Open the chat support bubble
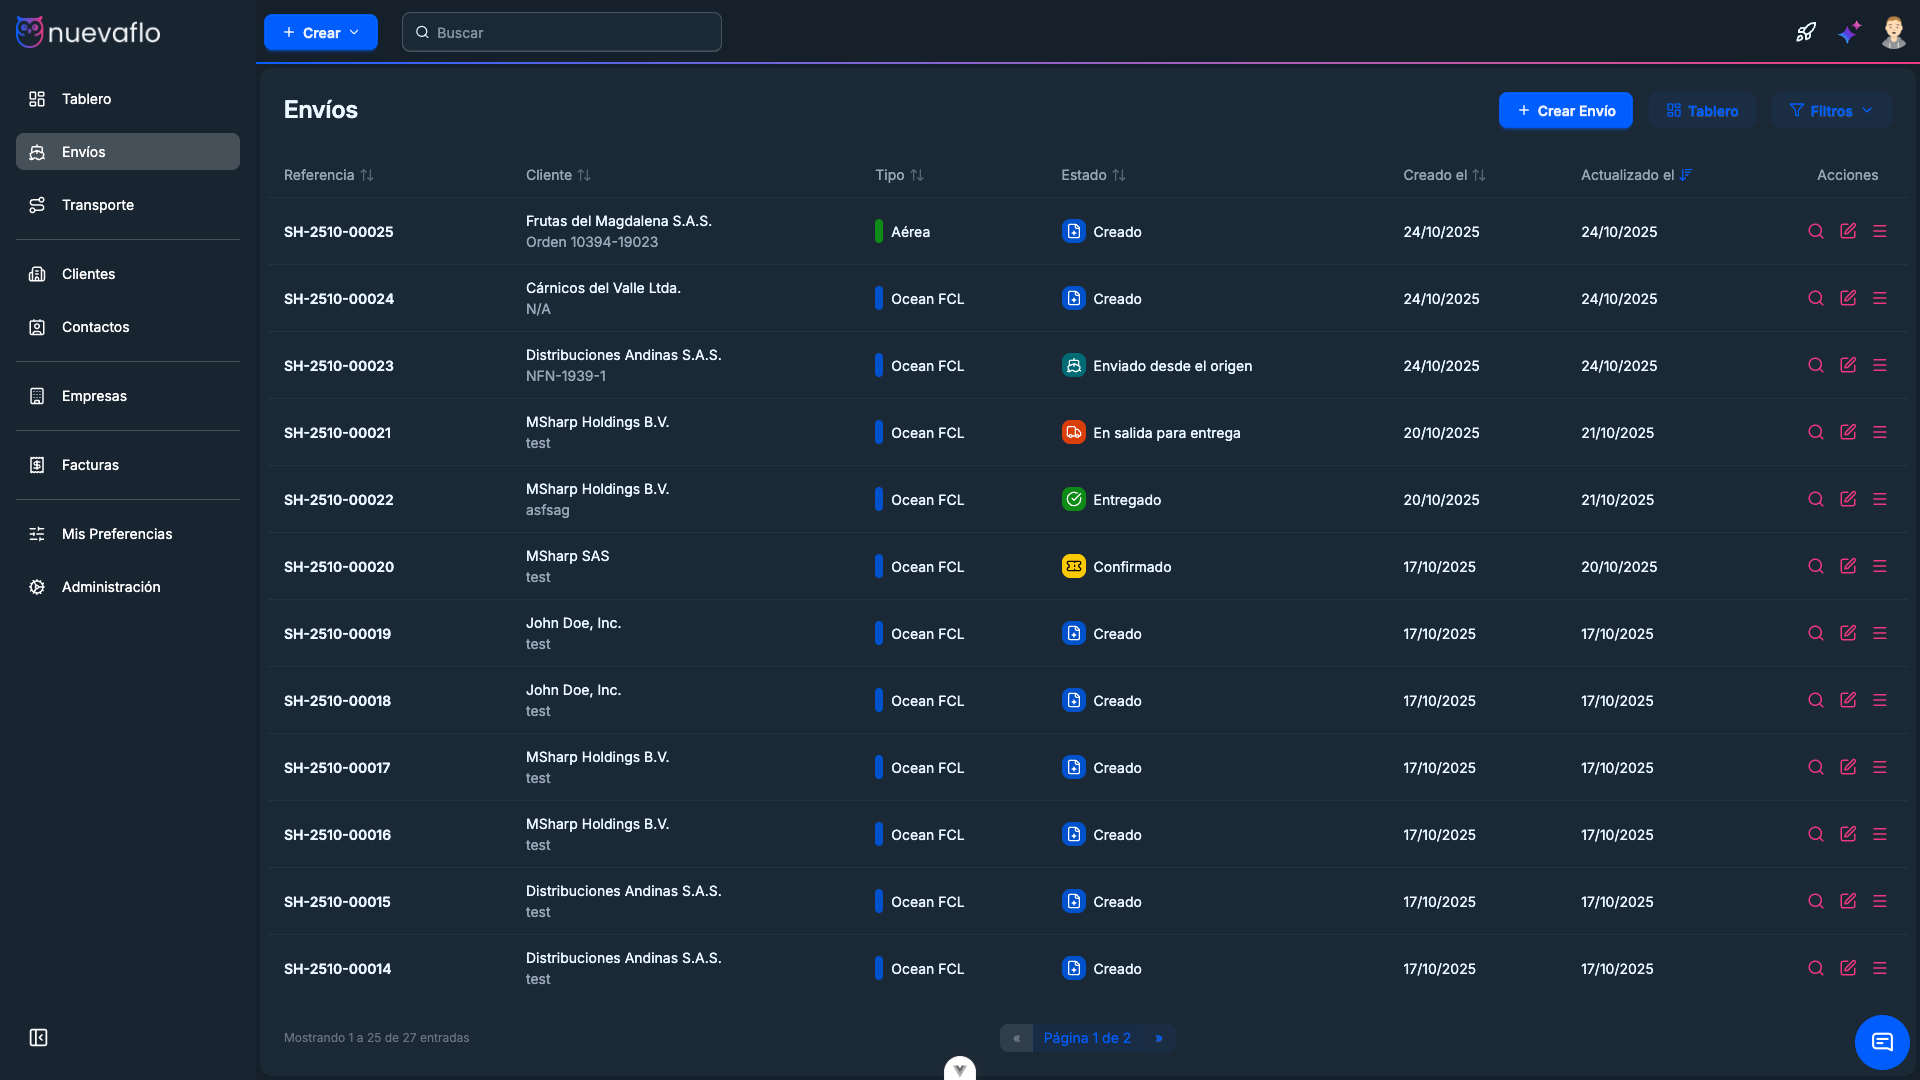 tap(1882, 1042)
